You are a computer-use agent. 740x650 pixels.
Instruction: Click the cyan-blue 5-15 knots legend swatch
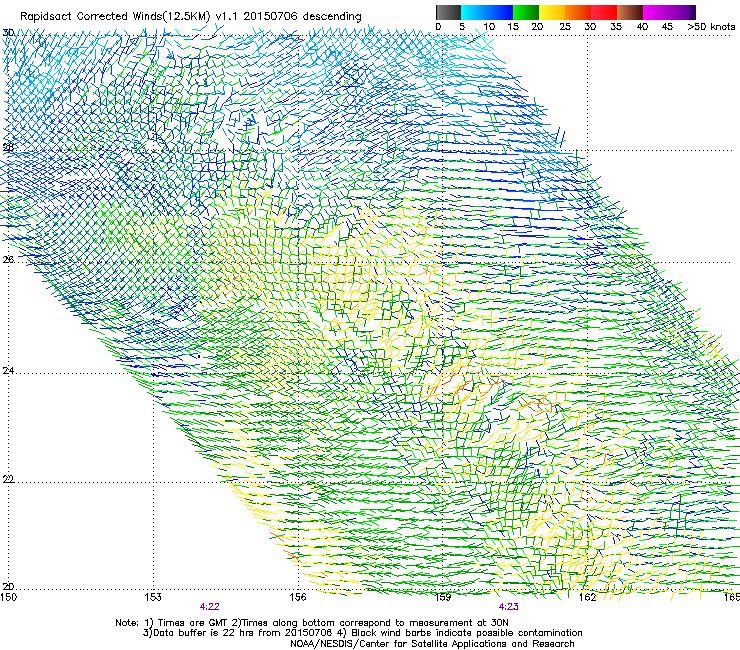pyautogui.click(x=487, y=12)
